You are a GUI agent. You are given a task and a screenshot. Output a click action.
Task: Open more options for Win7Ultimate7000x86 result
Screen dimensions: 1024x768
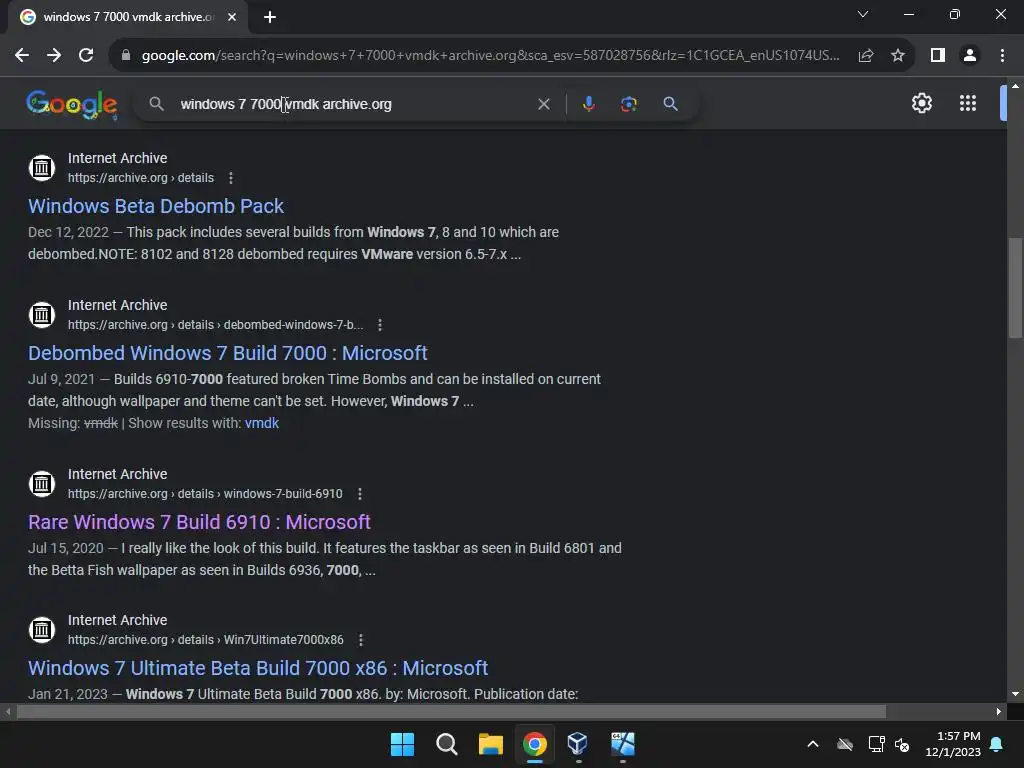(360, 640)
